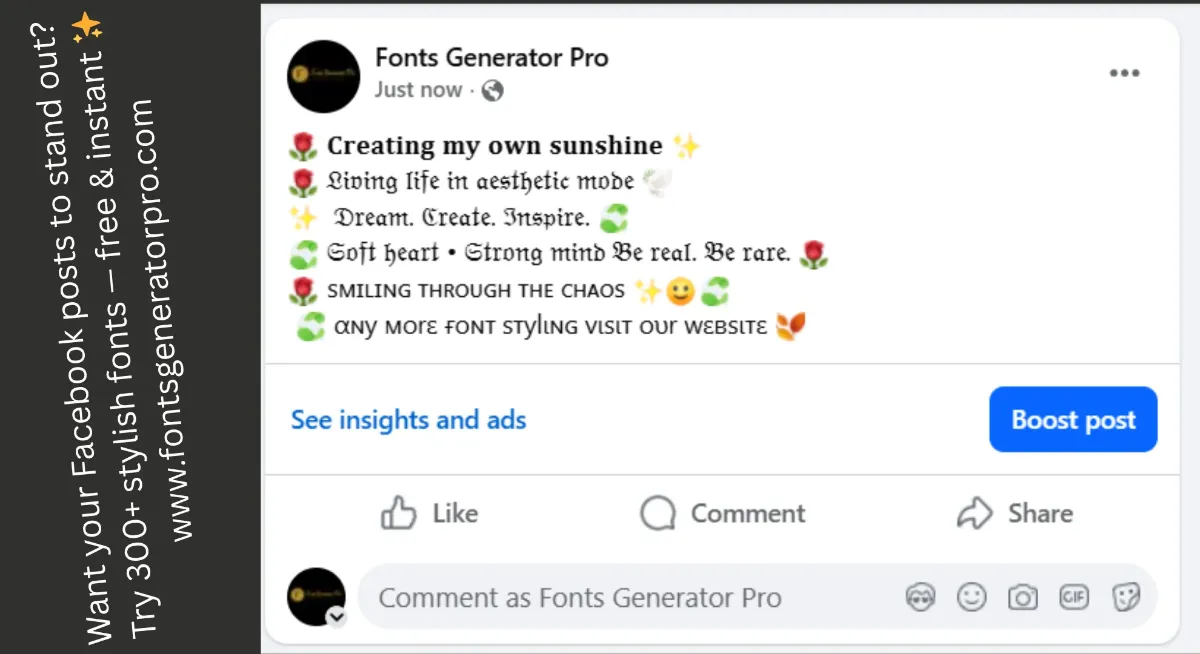Open the sticker picker in the comment bar

(x=1126, y=597)
